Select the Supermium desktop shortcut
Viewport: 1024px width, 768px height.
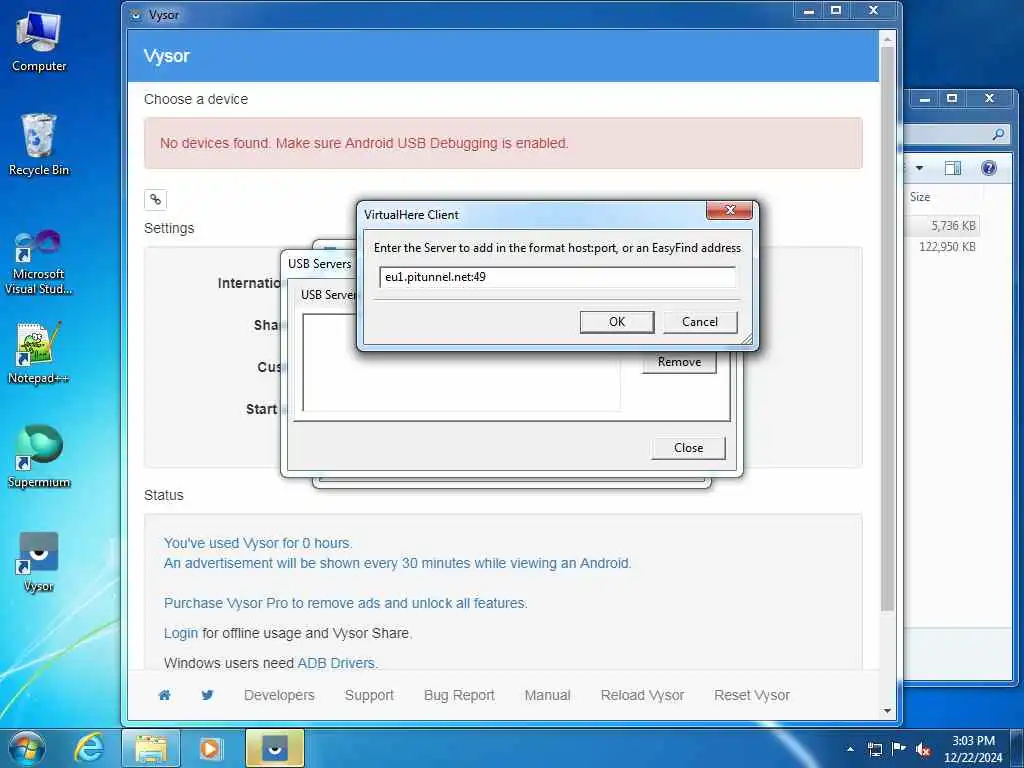pos(39,456)
